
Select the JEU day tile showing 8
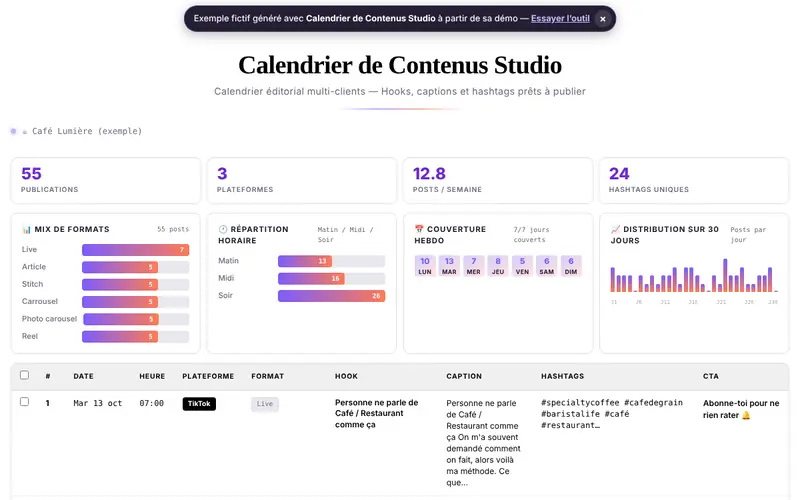click(x=498, y=266)
